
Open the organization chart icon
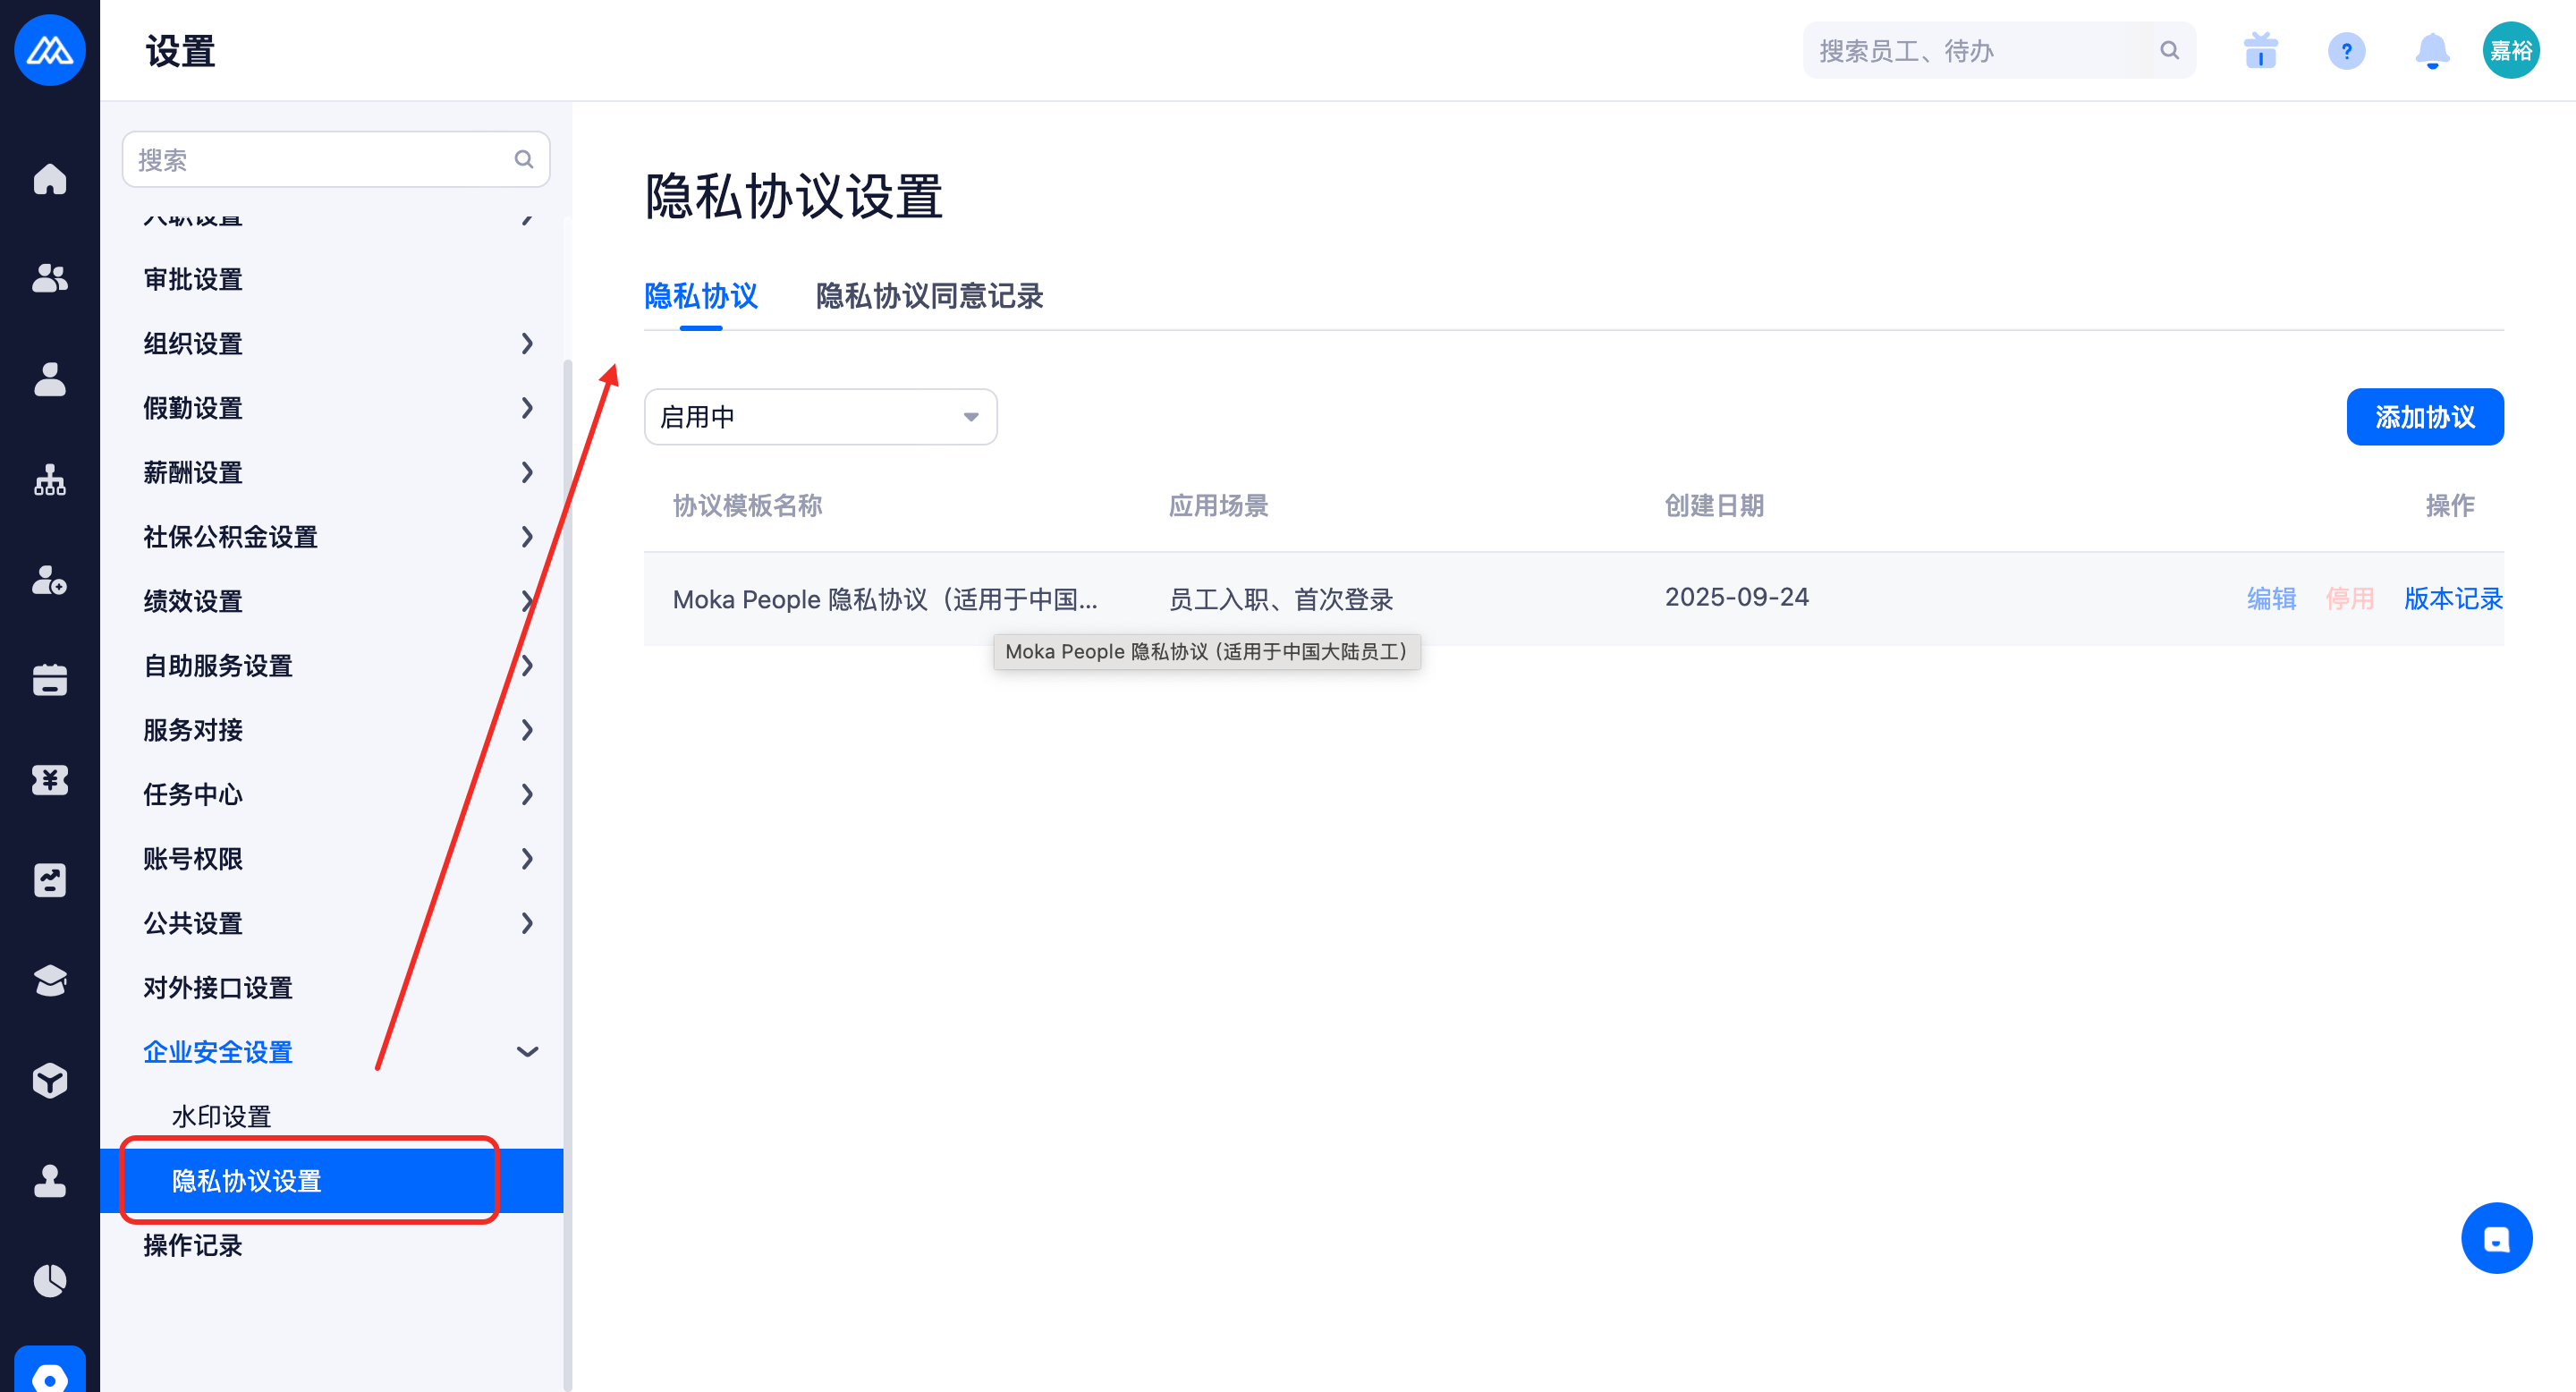click(50, 480)
